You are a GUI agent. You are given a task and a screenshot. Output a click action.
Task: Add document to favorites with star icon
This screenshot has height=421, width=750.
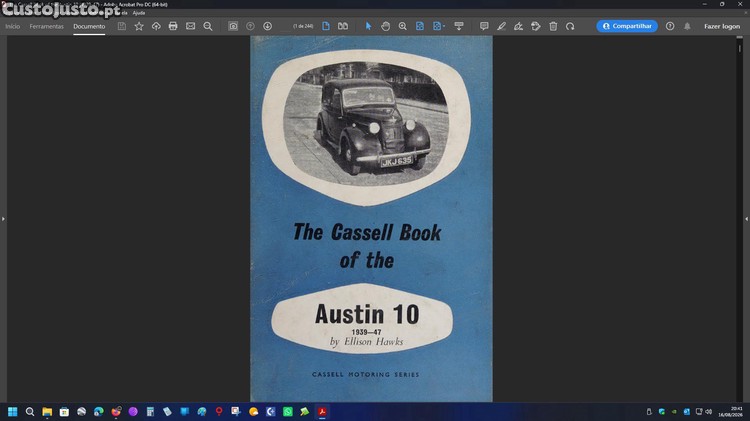[x=139, y=26]
